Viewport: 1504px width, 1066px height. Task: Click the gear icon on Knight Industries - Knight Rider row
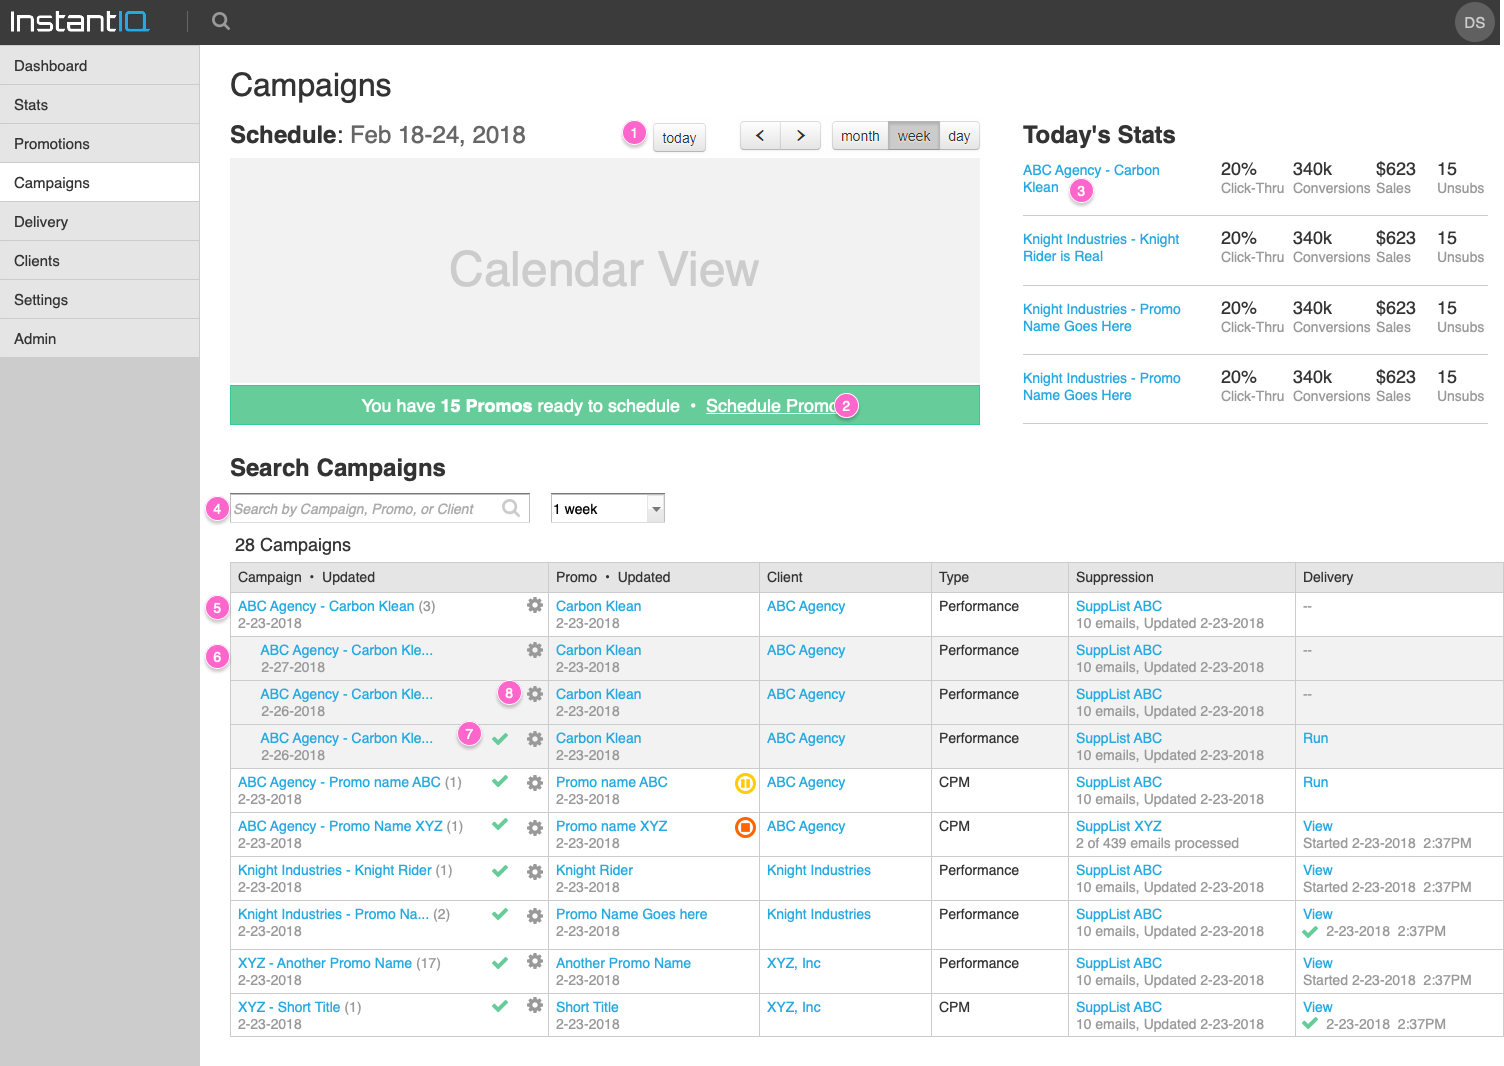click(x=535, y=870)
